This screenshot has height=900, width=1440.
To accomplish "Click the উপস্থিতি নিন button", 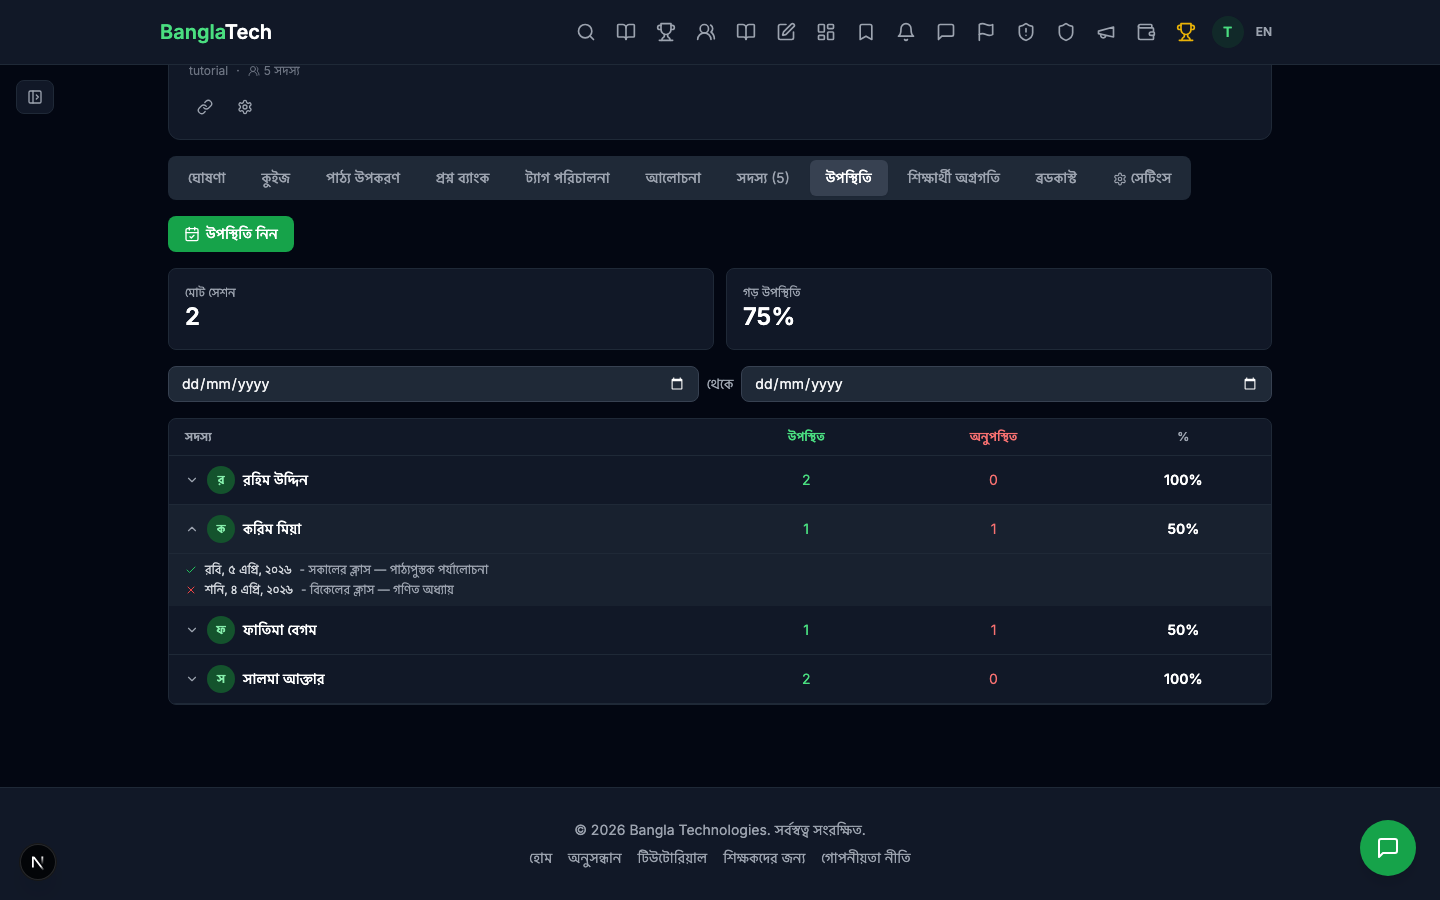I will click(231, 234).
